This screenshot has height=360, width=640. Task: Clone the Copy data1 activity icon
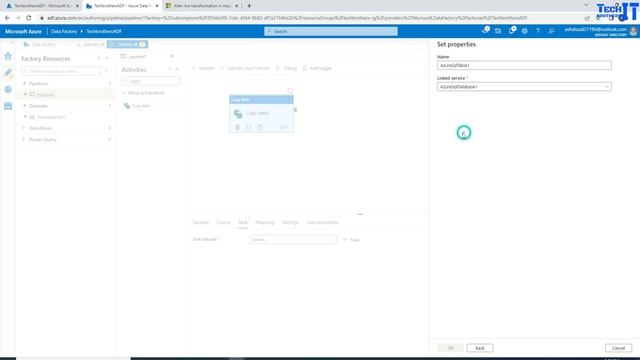tap(260, 127)
